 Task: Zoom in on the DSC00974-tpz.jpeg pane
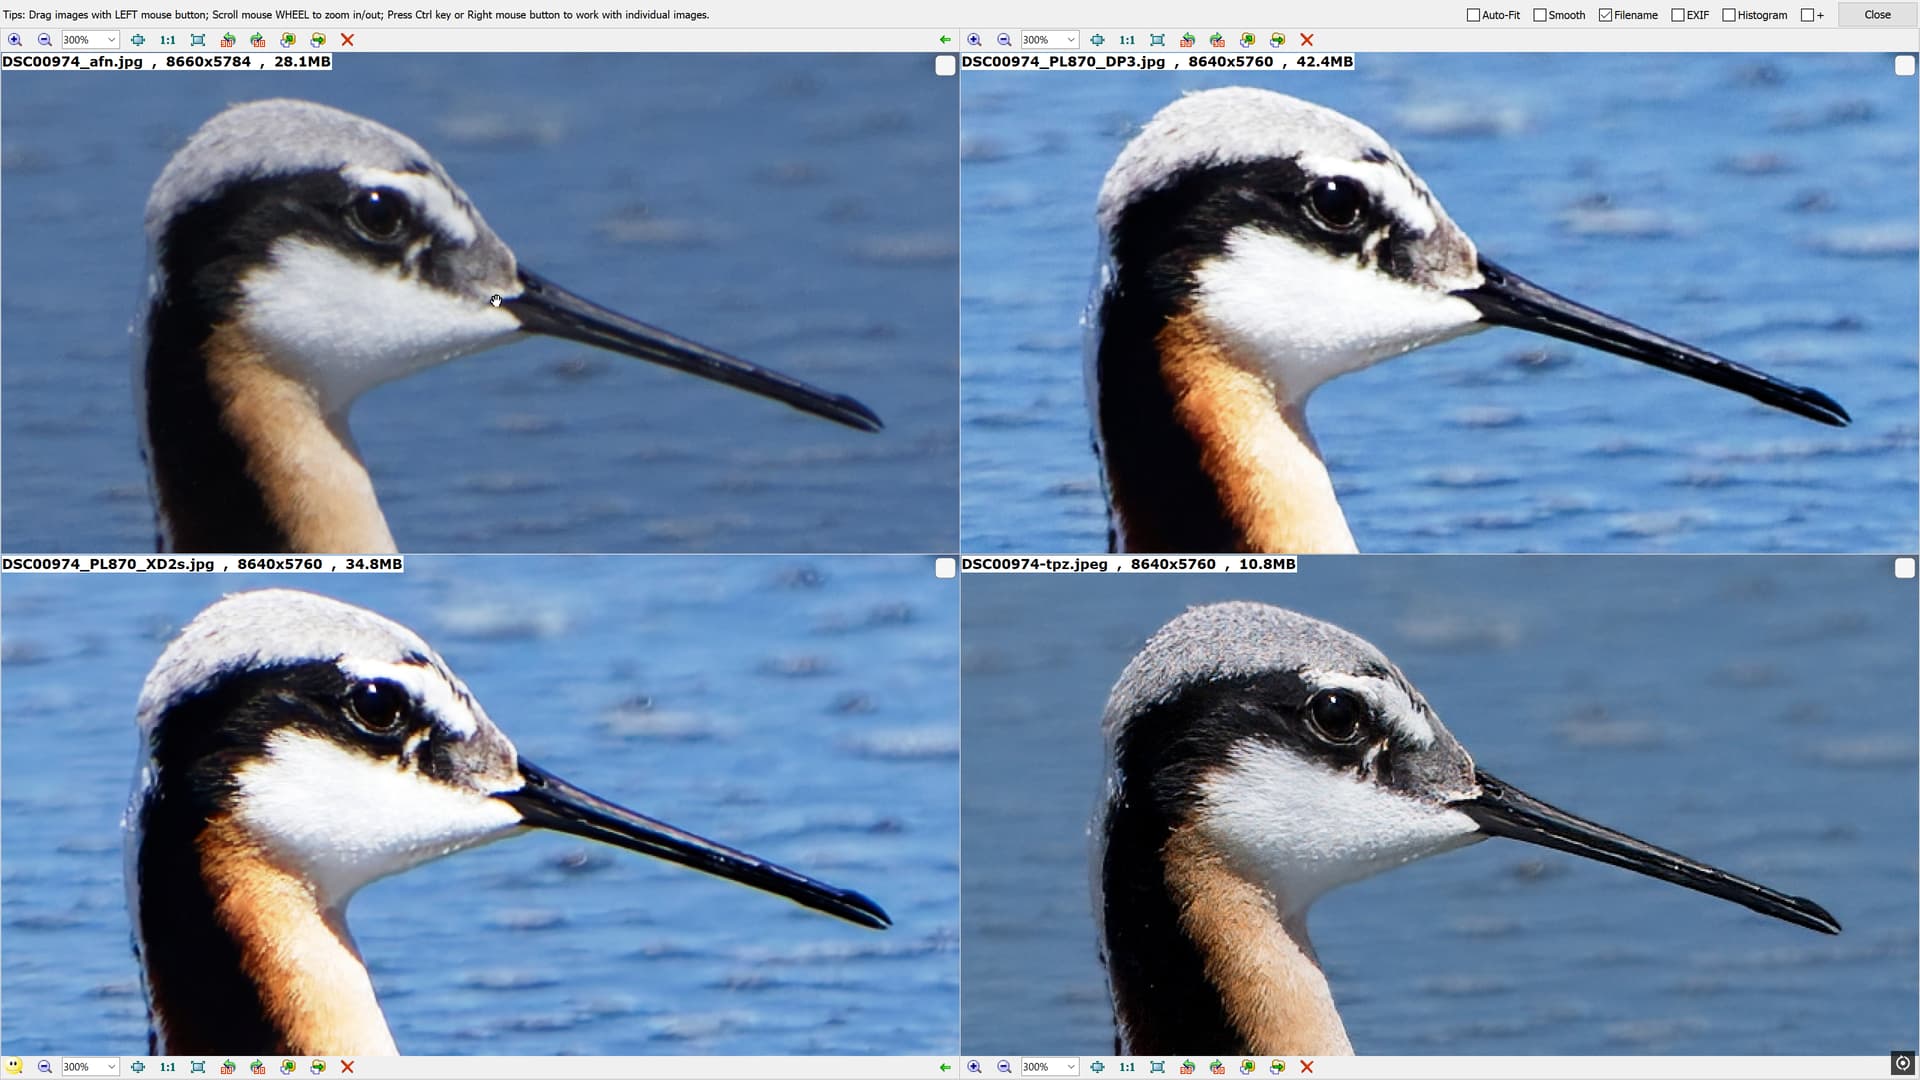pos(975,1067)
